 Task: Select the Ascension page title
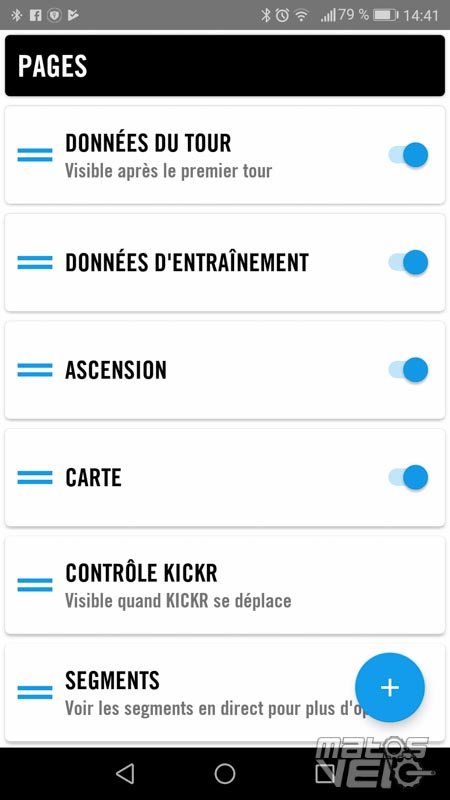tap(116, 370)
